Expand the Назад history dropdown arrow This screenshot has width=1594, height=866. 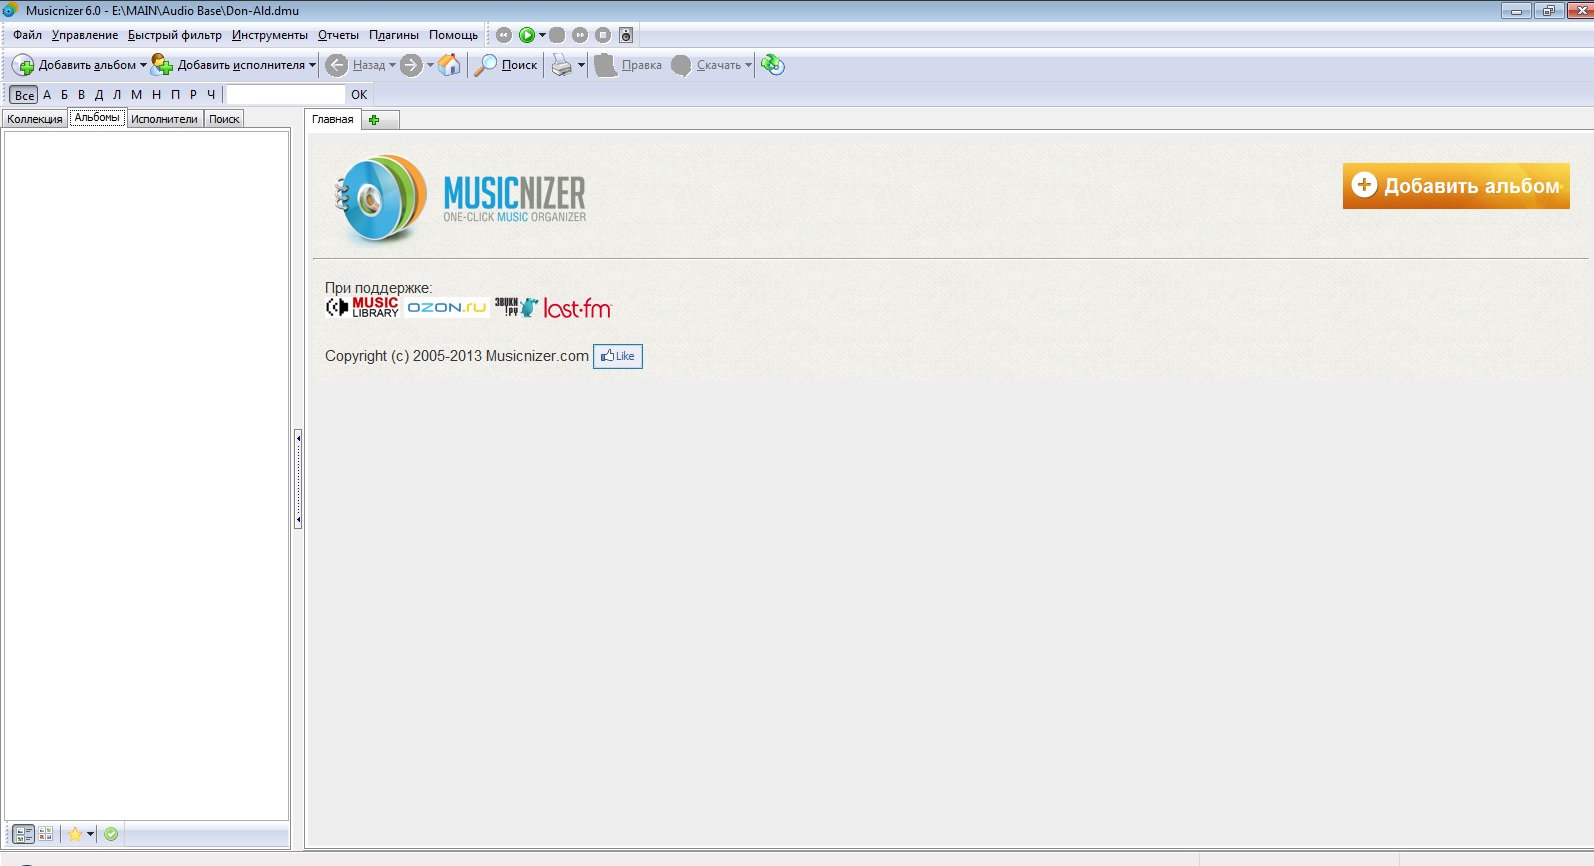pyautogui.click(x=392, y=65)
